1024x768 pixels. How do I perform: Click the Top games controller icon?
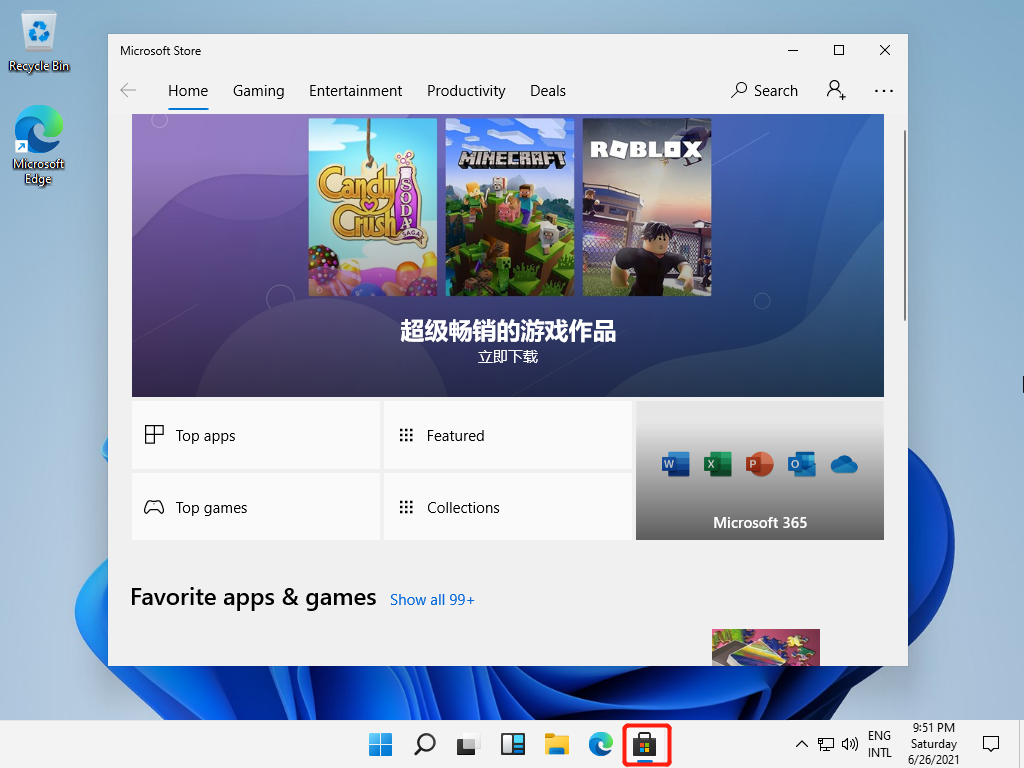(154, 507)
